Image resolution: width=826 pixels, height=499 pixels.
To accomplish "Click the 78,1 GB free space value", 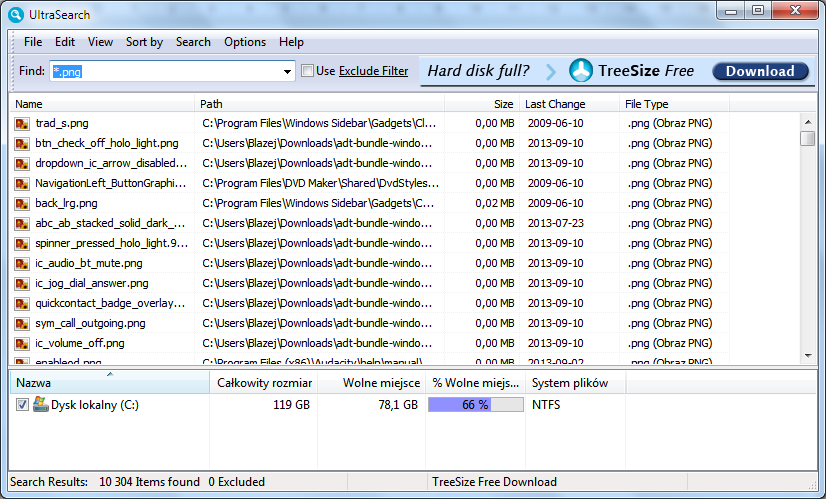I will (x=398, y=405).
